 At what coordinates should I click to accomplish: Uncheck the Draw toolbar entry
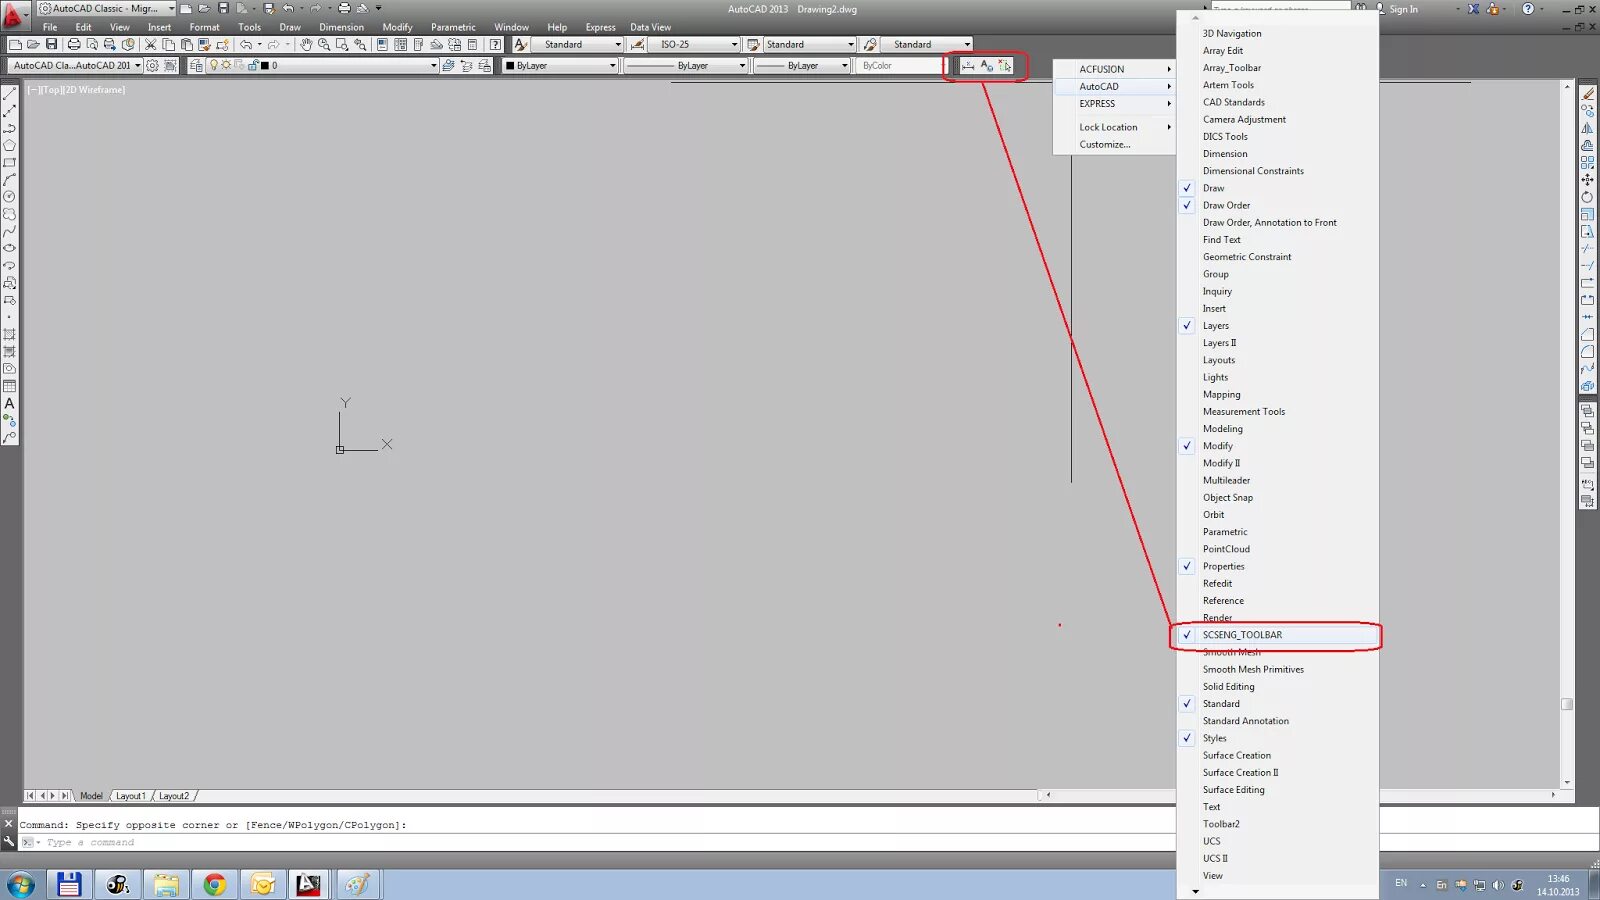pos(1278,188)
